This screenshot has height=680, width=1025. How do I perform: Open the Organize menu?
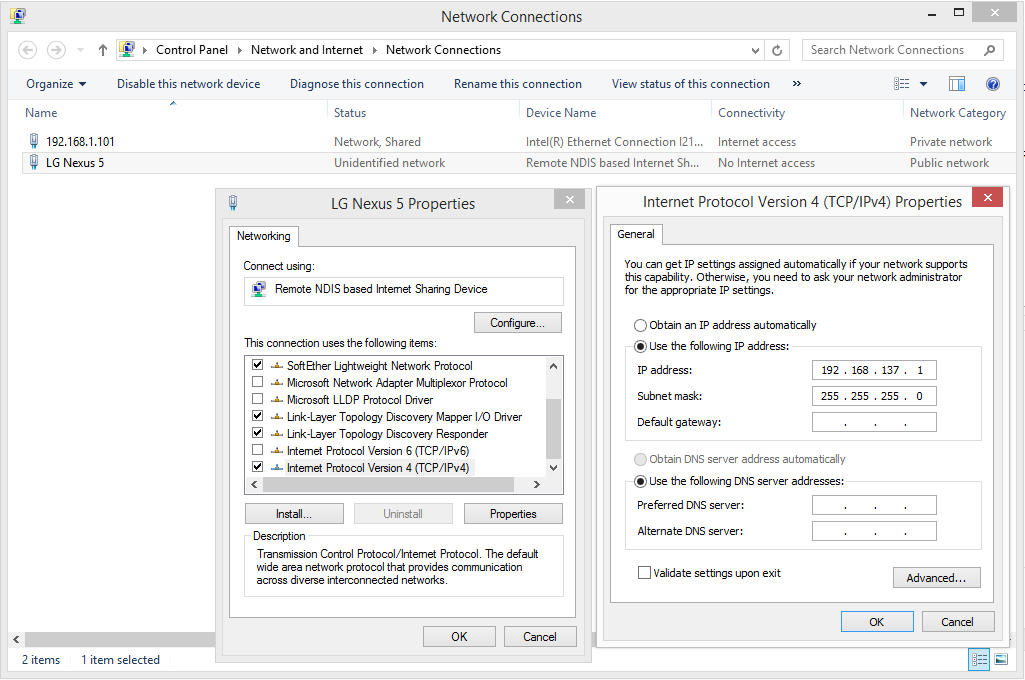(x=56, y=84)
